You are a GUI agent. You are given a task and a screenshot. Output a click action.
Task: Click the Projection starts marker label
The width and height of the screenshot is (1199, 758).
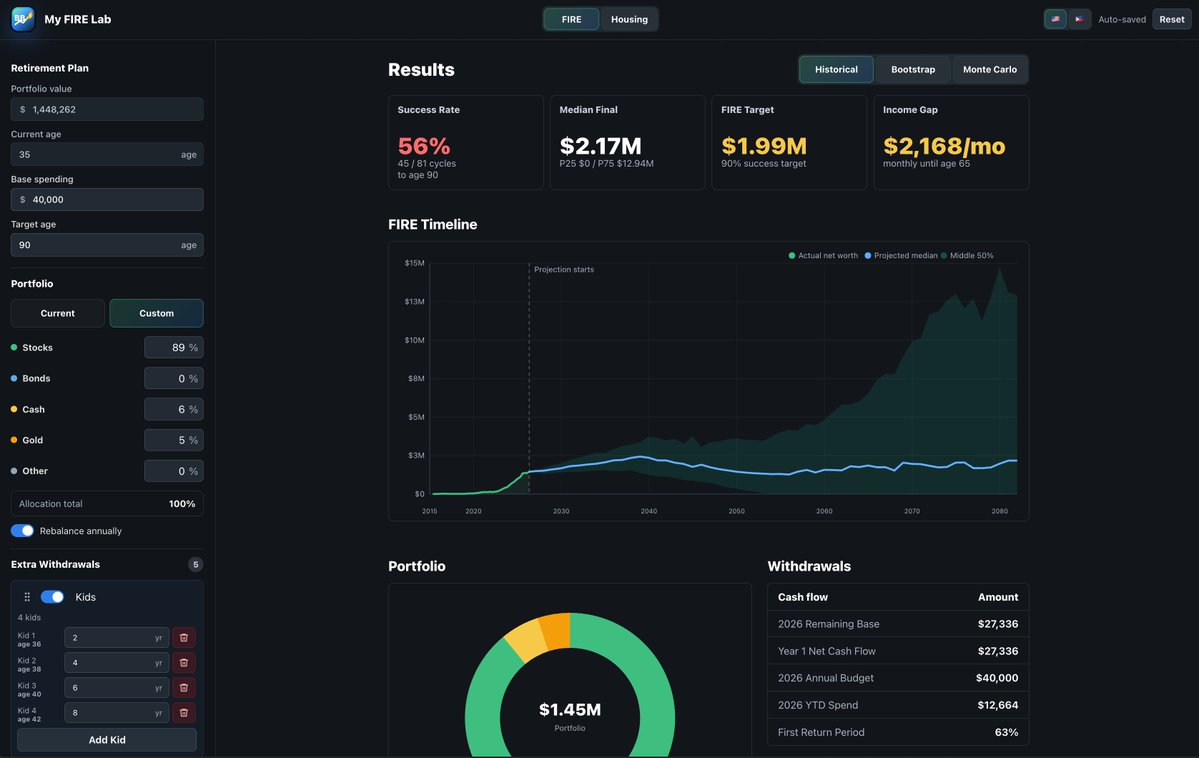coord(564,269)
